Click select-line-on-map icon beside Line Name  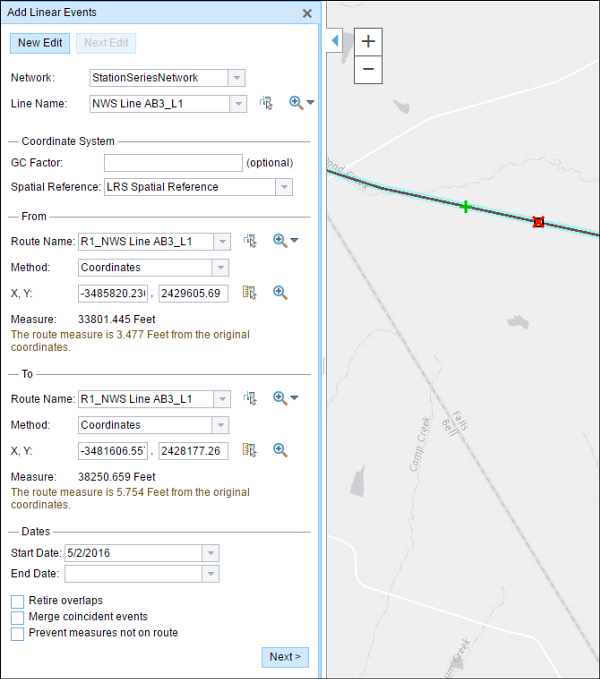click(266, 103)
